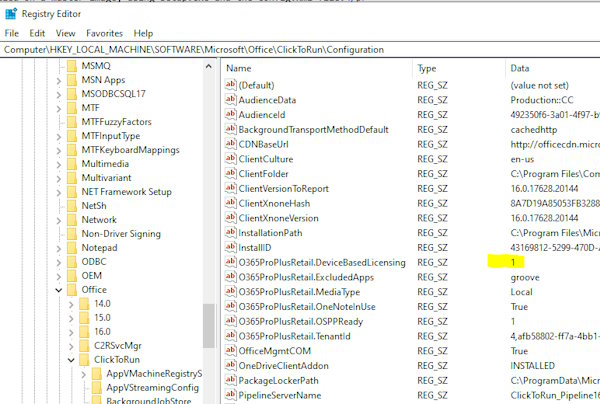Select the MSODBCSQL17 folder icon
The image size is (600, 404).
pos(72,94)
